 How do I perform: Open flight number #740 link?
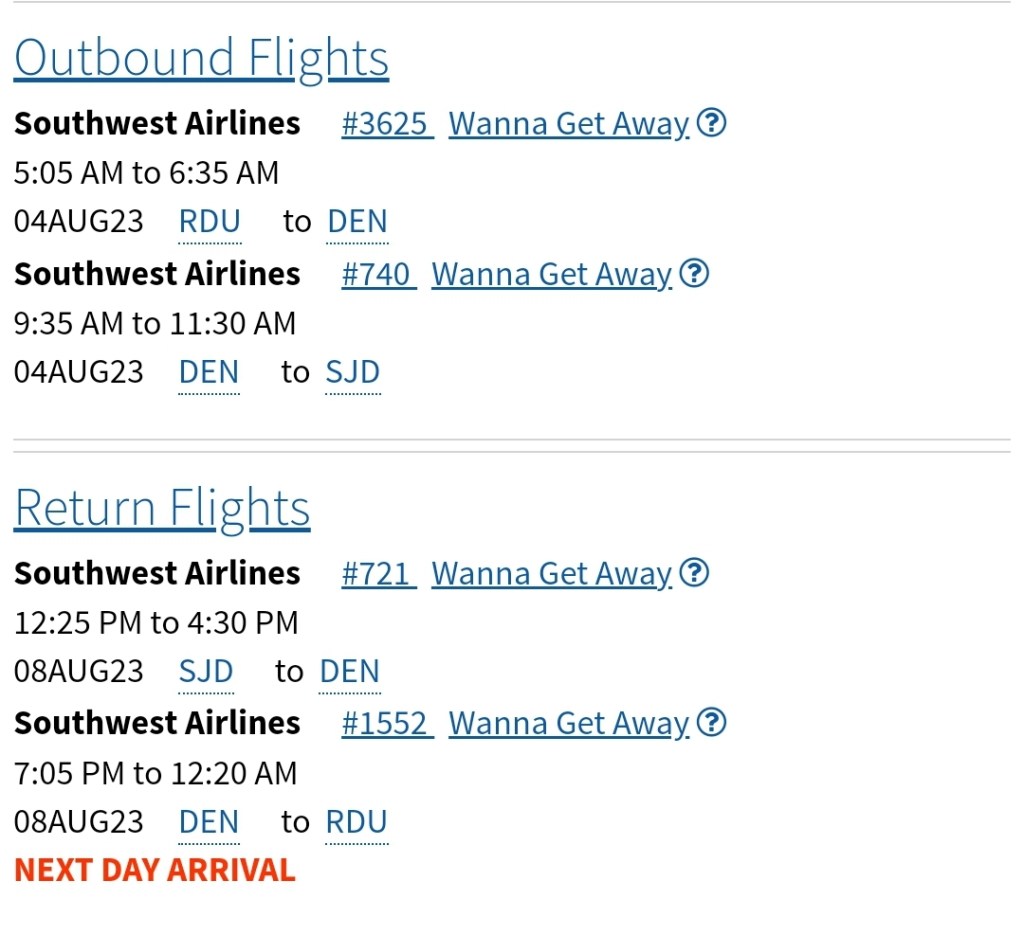click(x=378, y=274)
